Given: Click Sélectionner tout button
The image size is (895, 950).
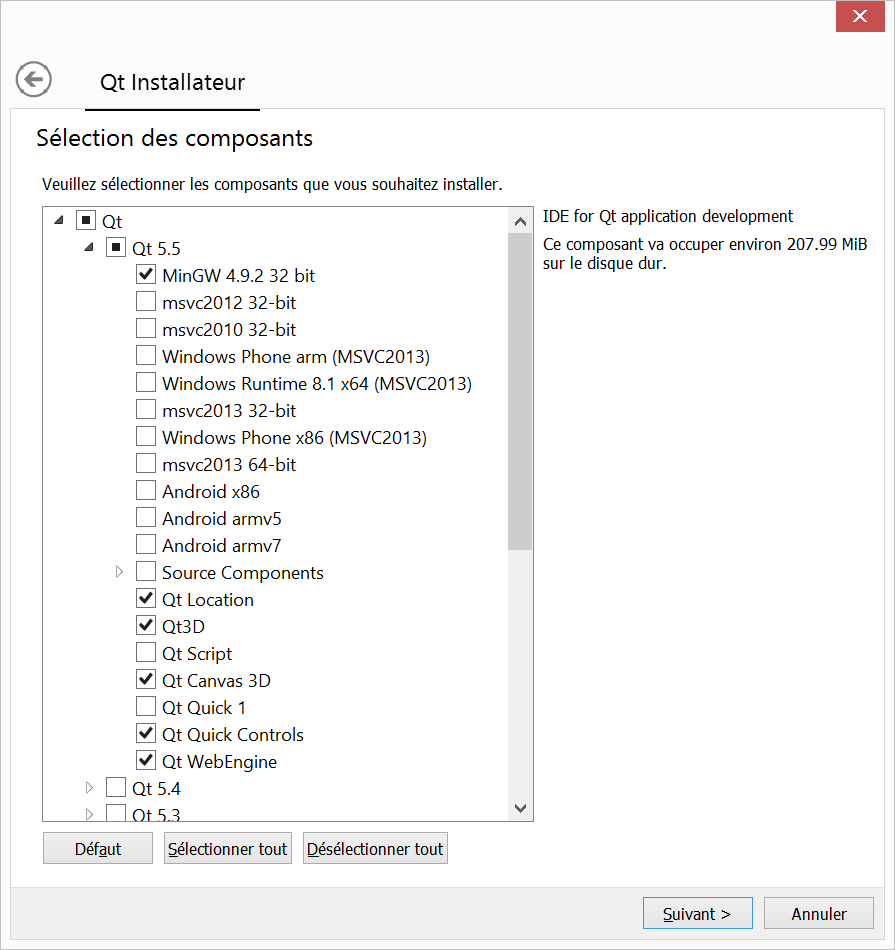Looking at the screenshot, I should pyautogui.click(x=227, y=848).
